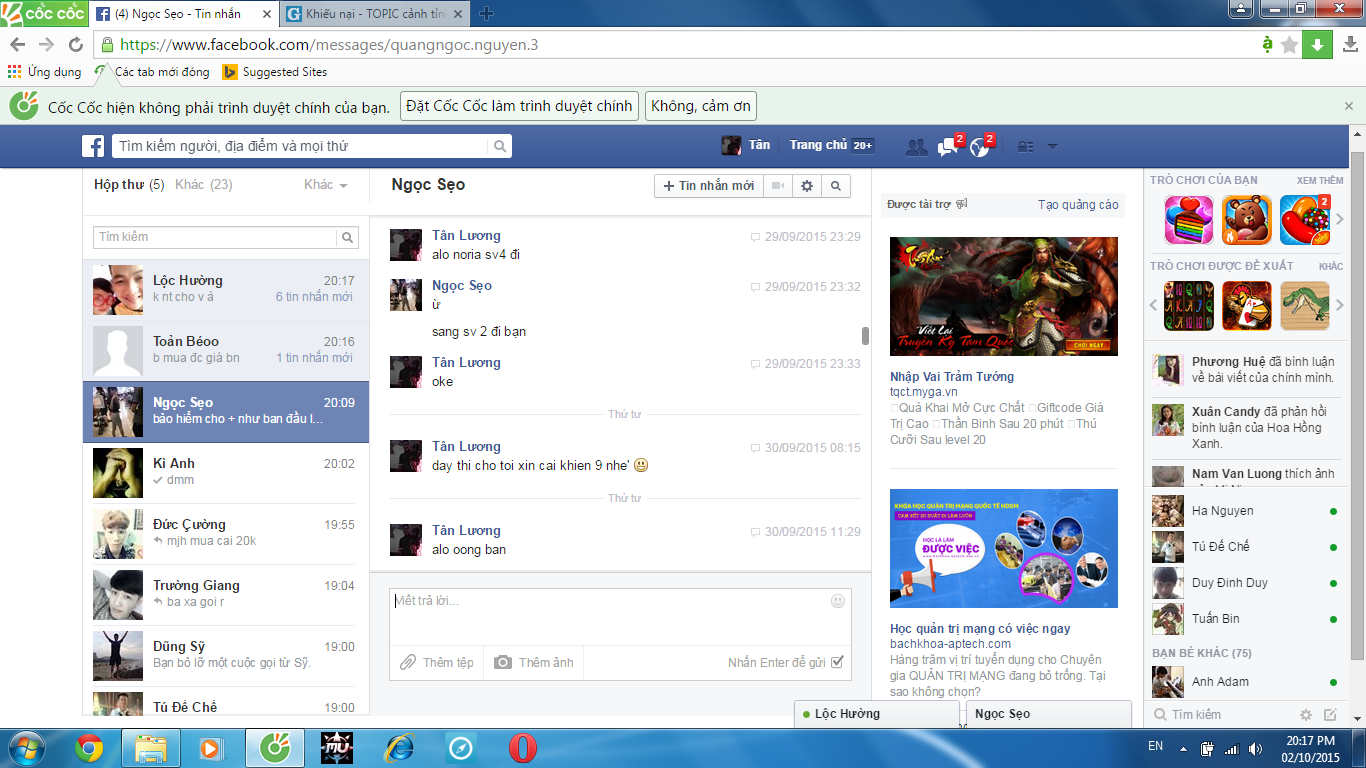Click the Tin nhắn mới button
Screen dimensions: 1366x768
coord(709,186)
